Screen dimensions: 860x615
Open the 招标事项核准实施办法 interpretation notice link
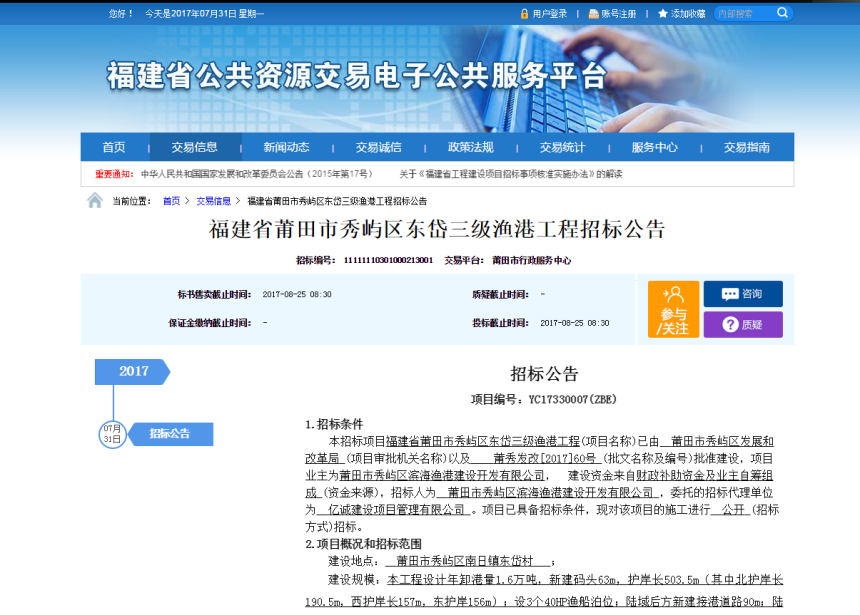pos(510,174)
